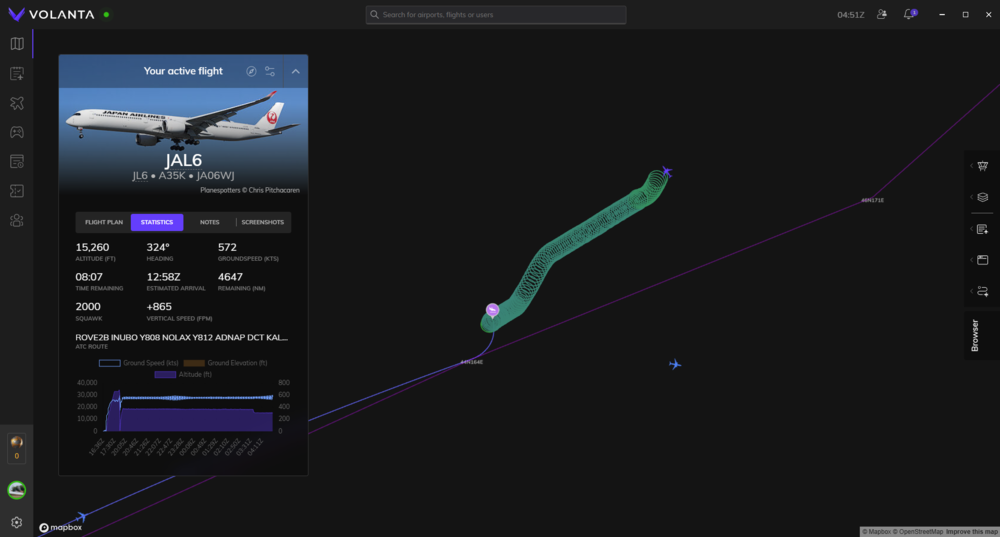Open the vertical Browser button
Screen dimensions: 1000x537
tap(976, 336)
